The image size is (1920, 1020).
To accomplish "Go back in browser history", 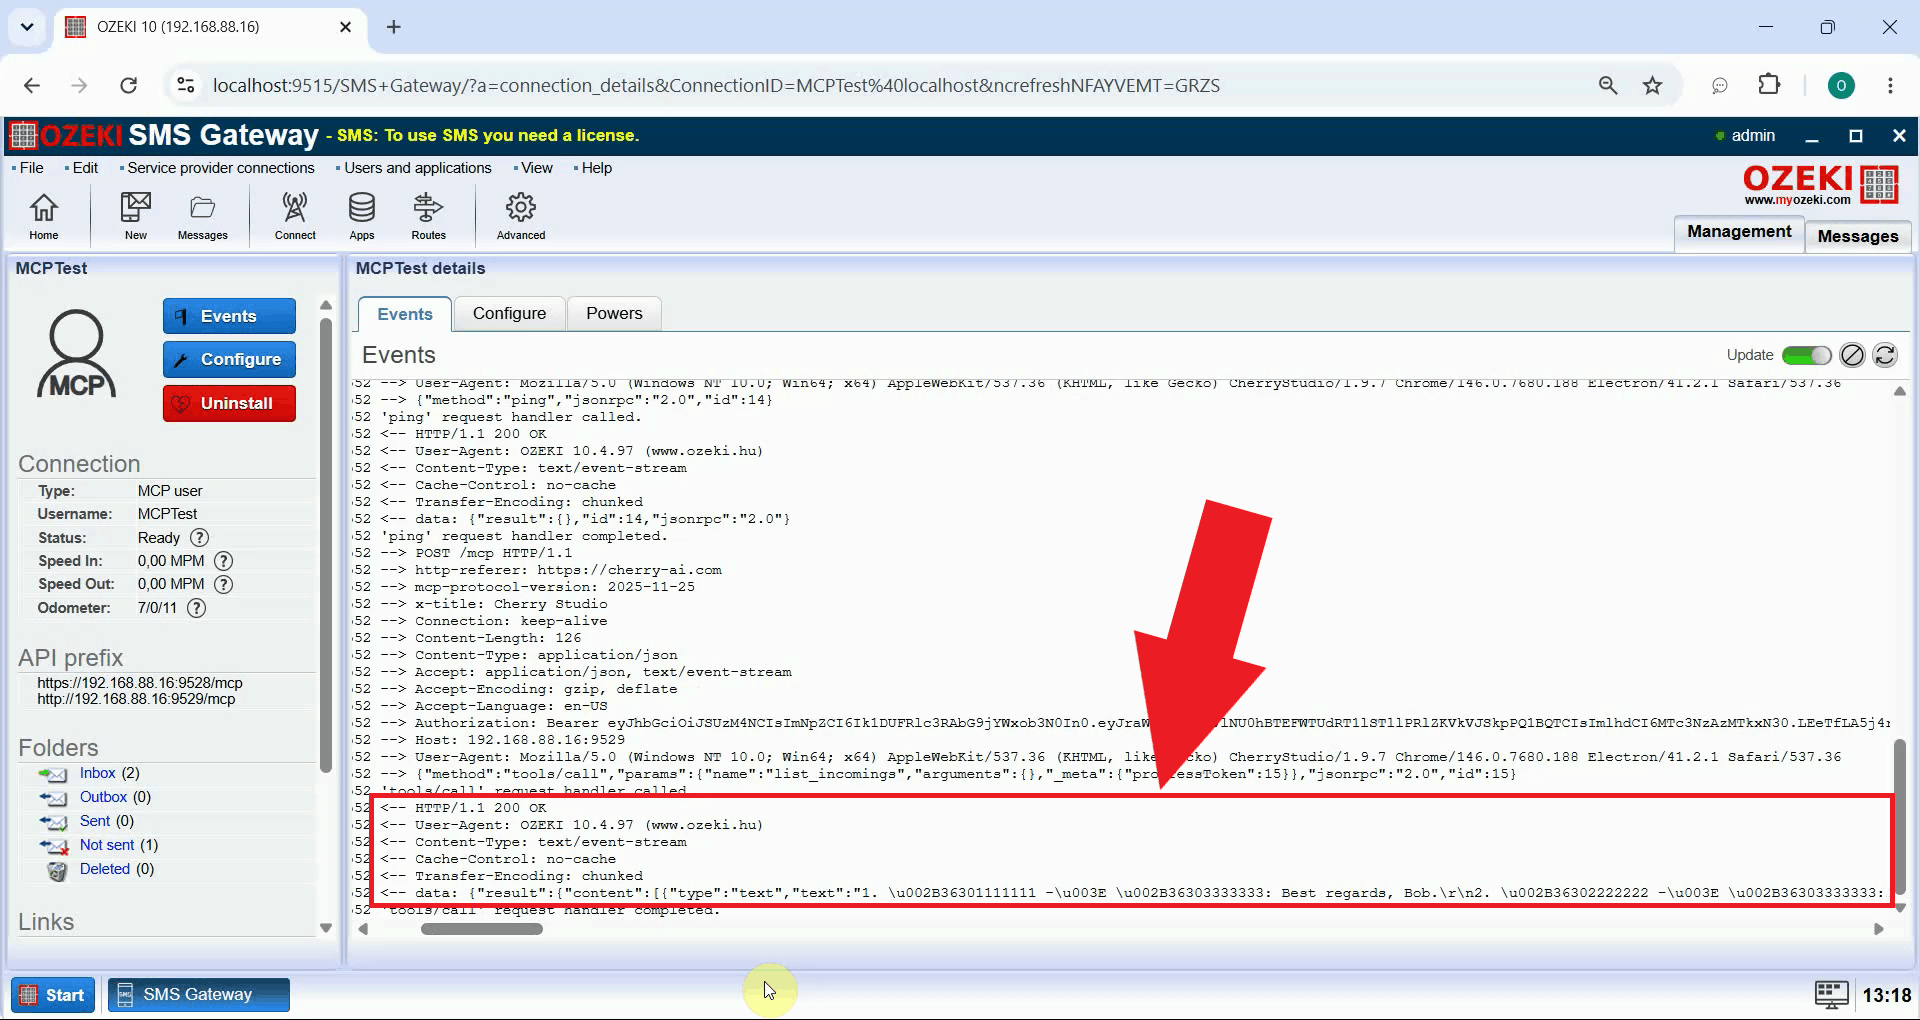I will coord(32,85).
